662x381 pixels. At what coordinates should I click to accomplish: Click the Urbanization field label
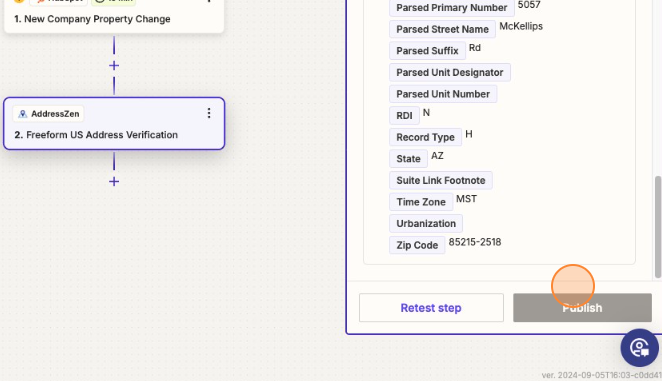(x=426, y=223)
